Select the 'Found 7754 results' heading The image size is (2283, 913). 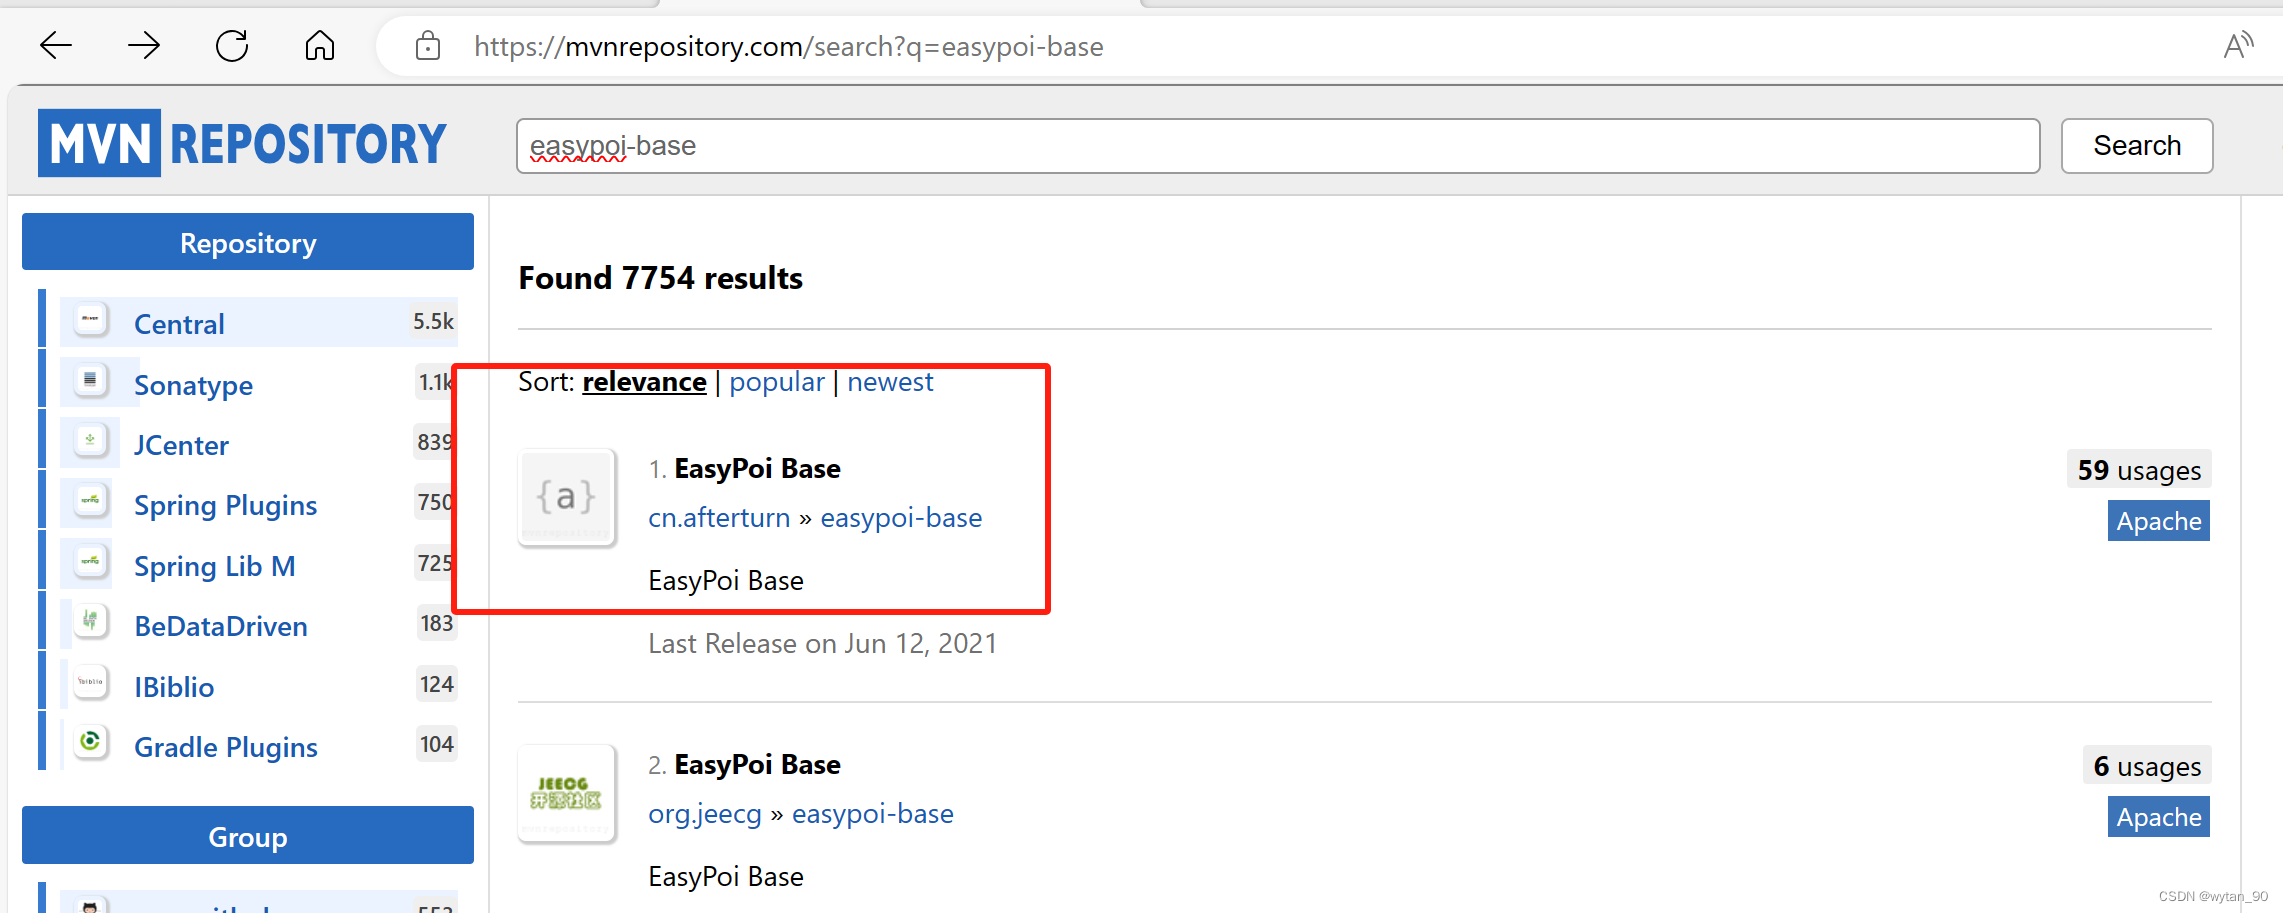(x=660, y=278)
